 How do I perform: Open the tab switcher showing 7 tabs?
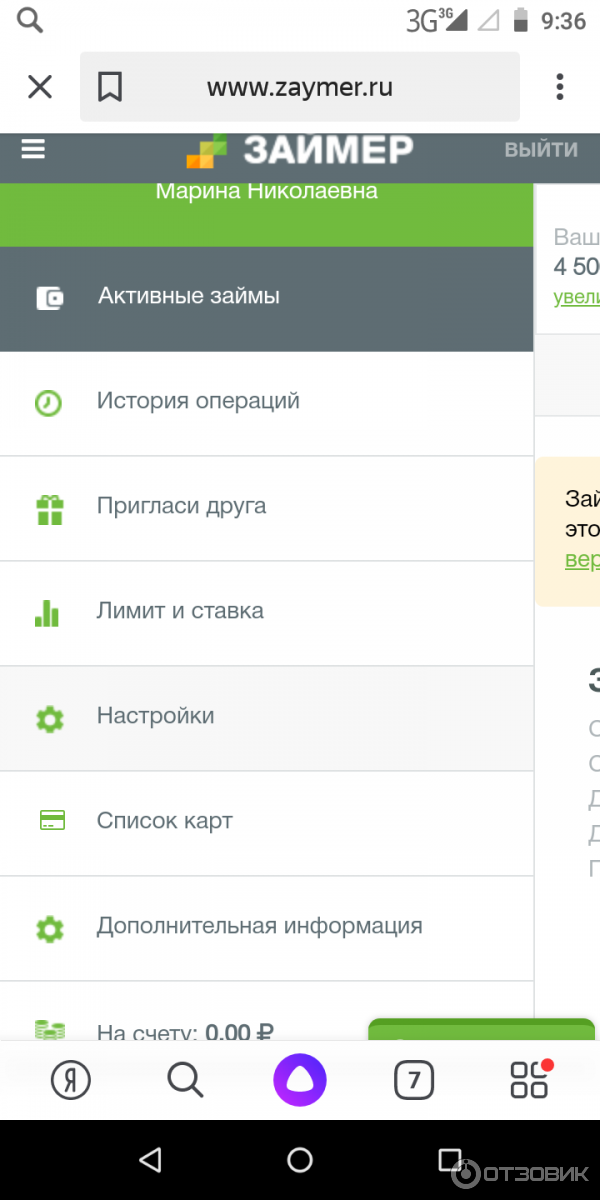point(414,1080)
